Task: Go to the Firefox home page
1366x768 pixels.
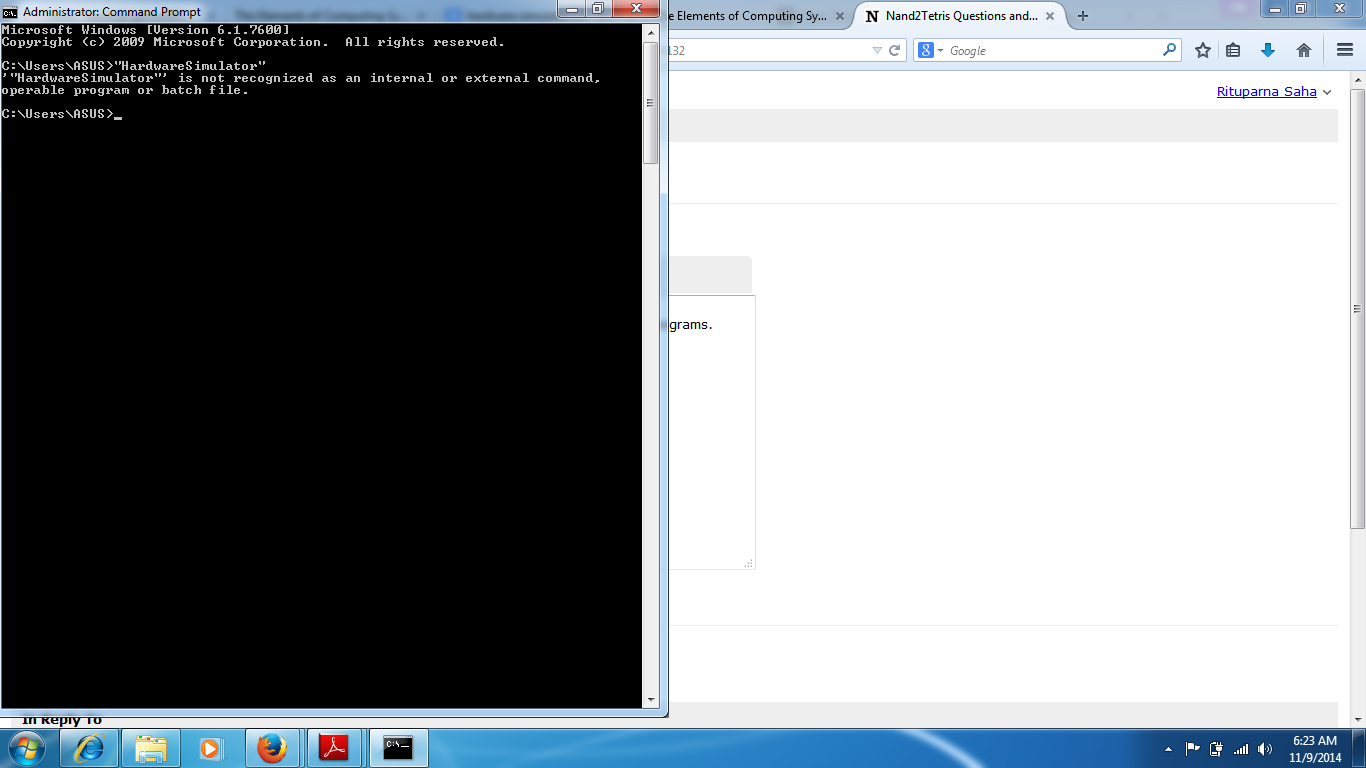Action: point(1304,50)
